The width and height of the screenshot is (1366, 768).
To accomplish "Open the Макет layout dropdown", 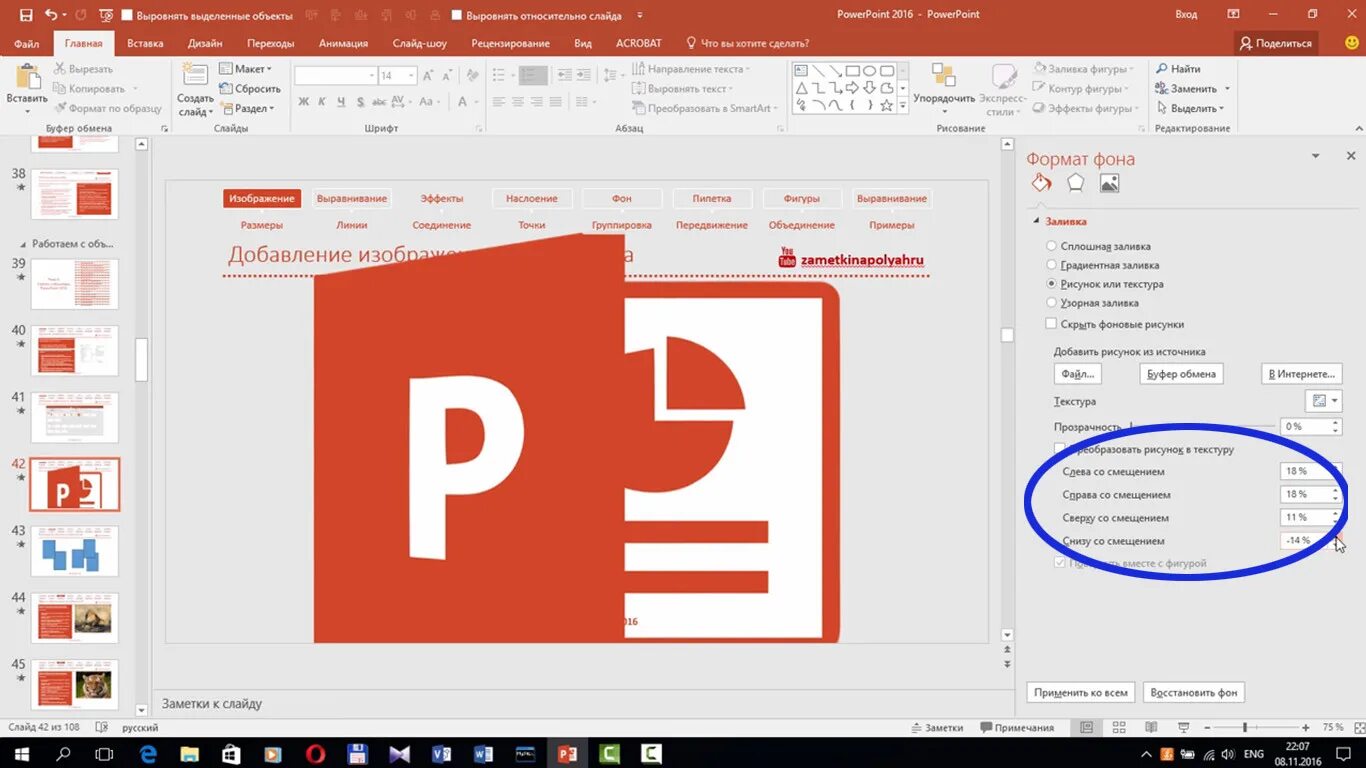I will pyautogui.click(x=246, y=69).
